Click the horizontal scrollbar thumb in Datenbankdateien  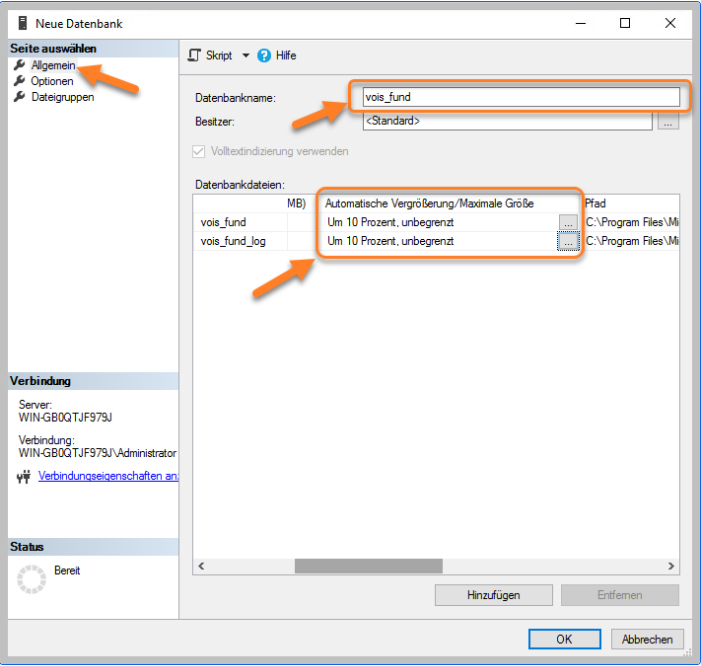[368, 566]
